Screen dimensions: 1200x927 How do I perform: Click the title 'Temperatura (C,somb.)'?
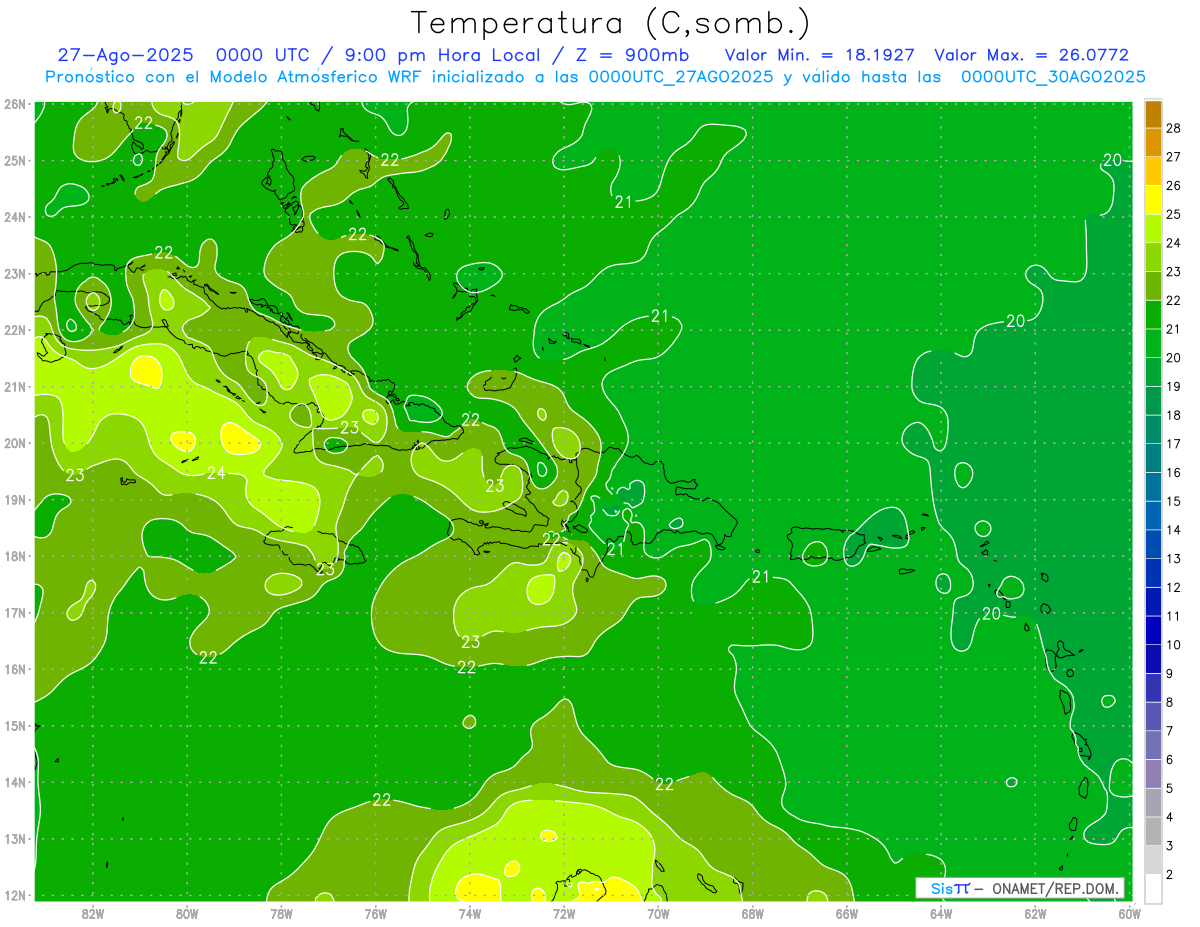tap(611, 23)
